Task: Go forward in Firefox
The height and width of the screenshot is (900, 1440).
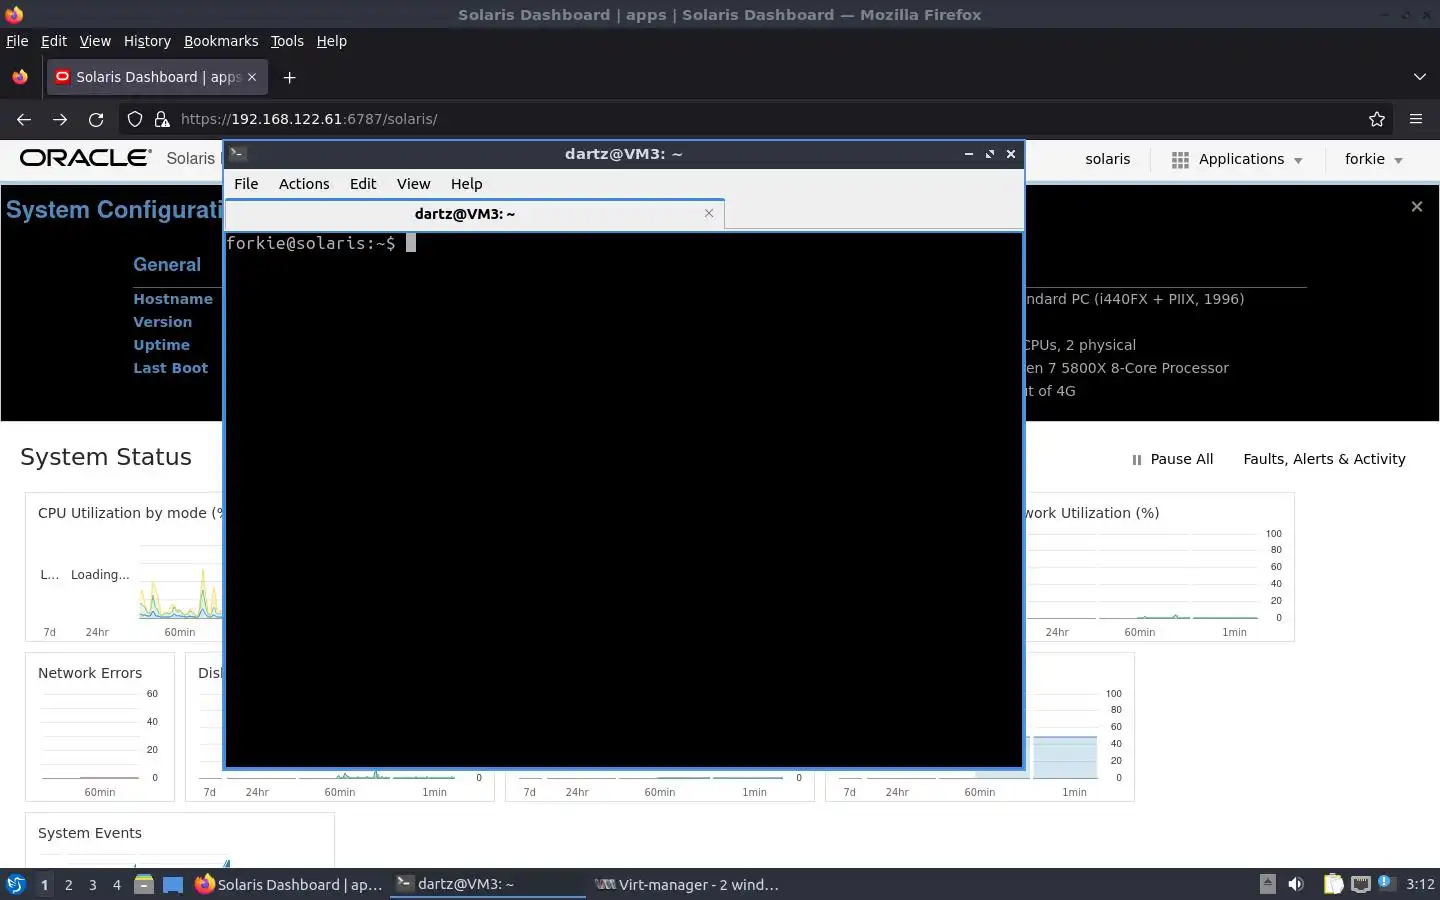Action: [60, 119]
